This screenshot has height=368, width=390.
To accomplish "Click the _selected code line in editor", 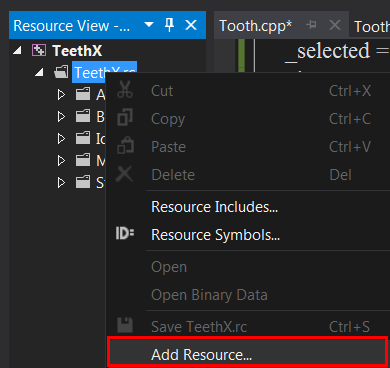I will [337, 52].
